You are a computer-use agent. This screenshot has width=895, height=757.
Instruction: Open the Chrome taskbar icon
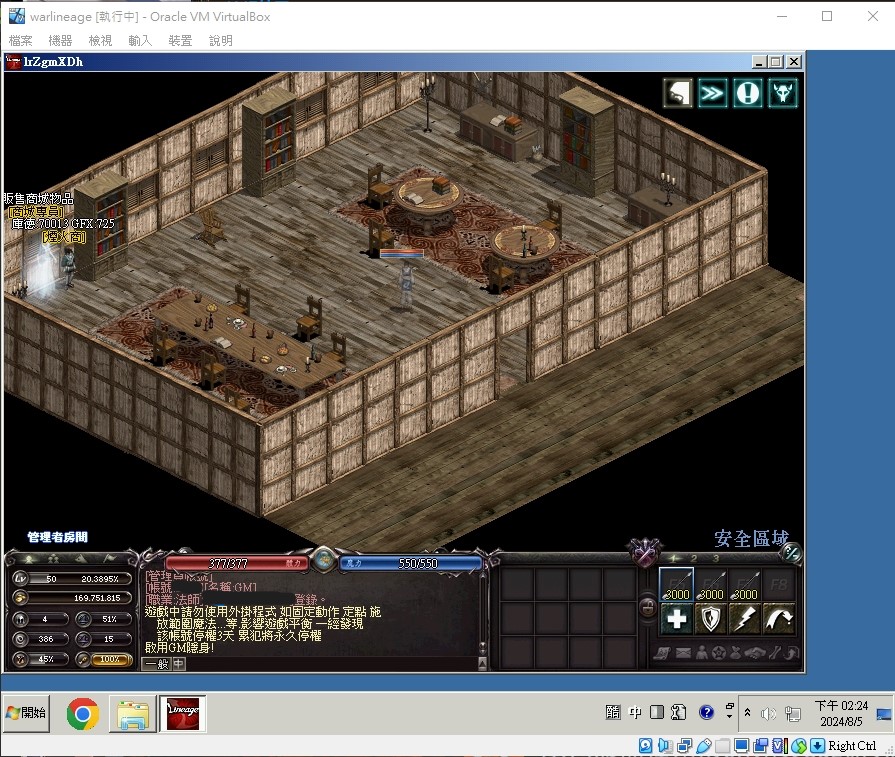click(82, 714)
